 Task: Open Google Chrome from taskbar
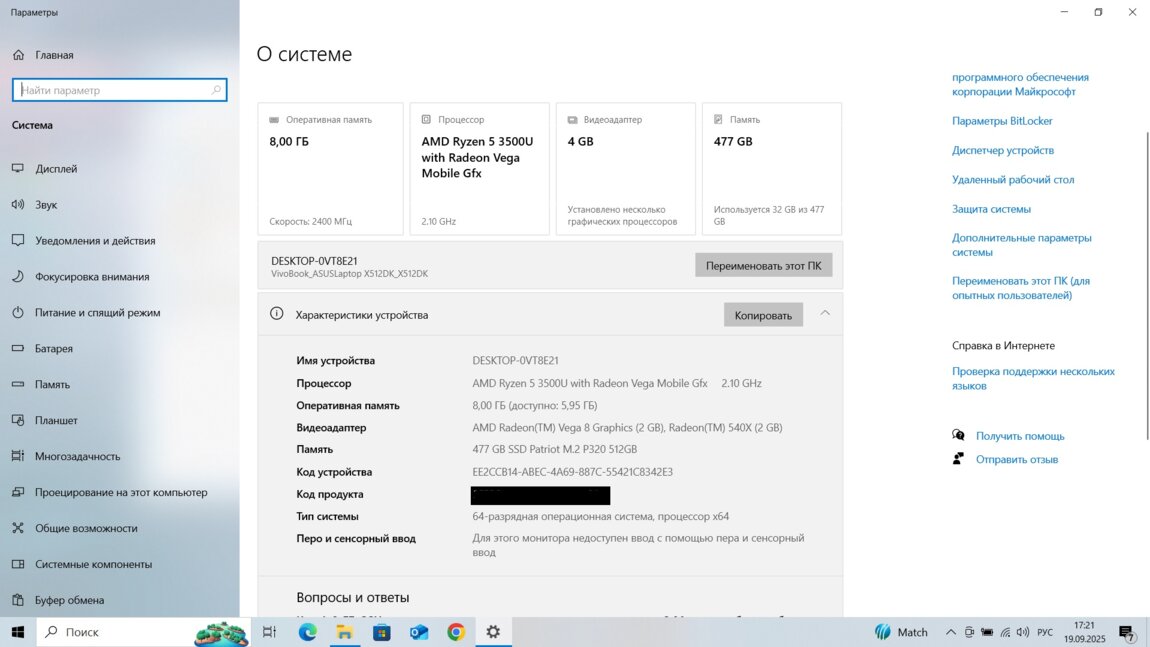pyautogui.click(x=456, y=632)
